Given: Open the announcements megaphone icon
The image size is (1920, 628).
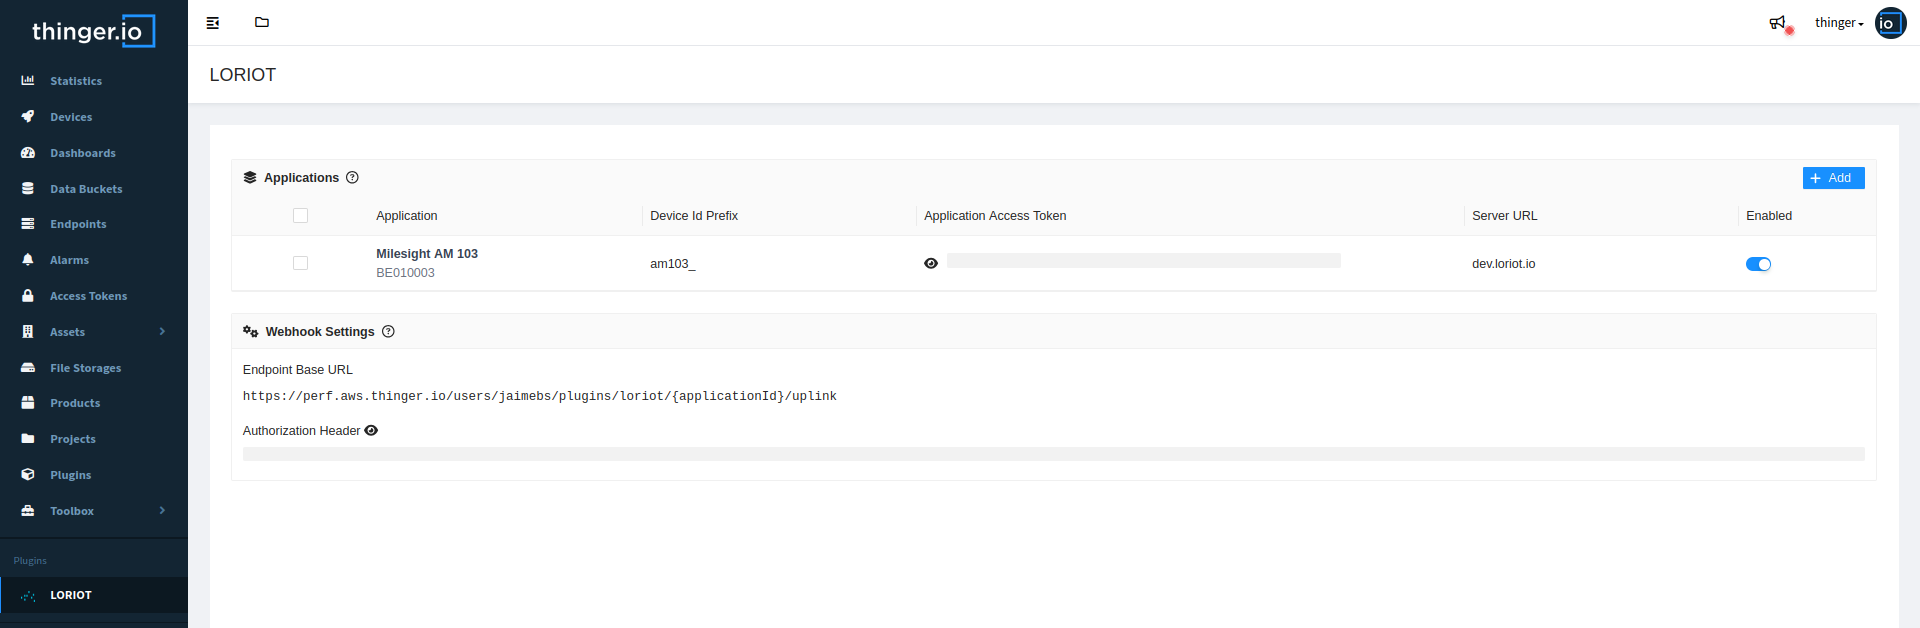Looking at the screenshot, I should click(1777, 23).
